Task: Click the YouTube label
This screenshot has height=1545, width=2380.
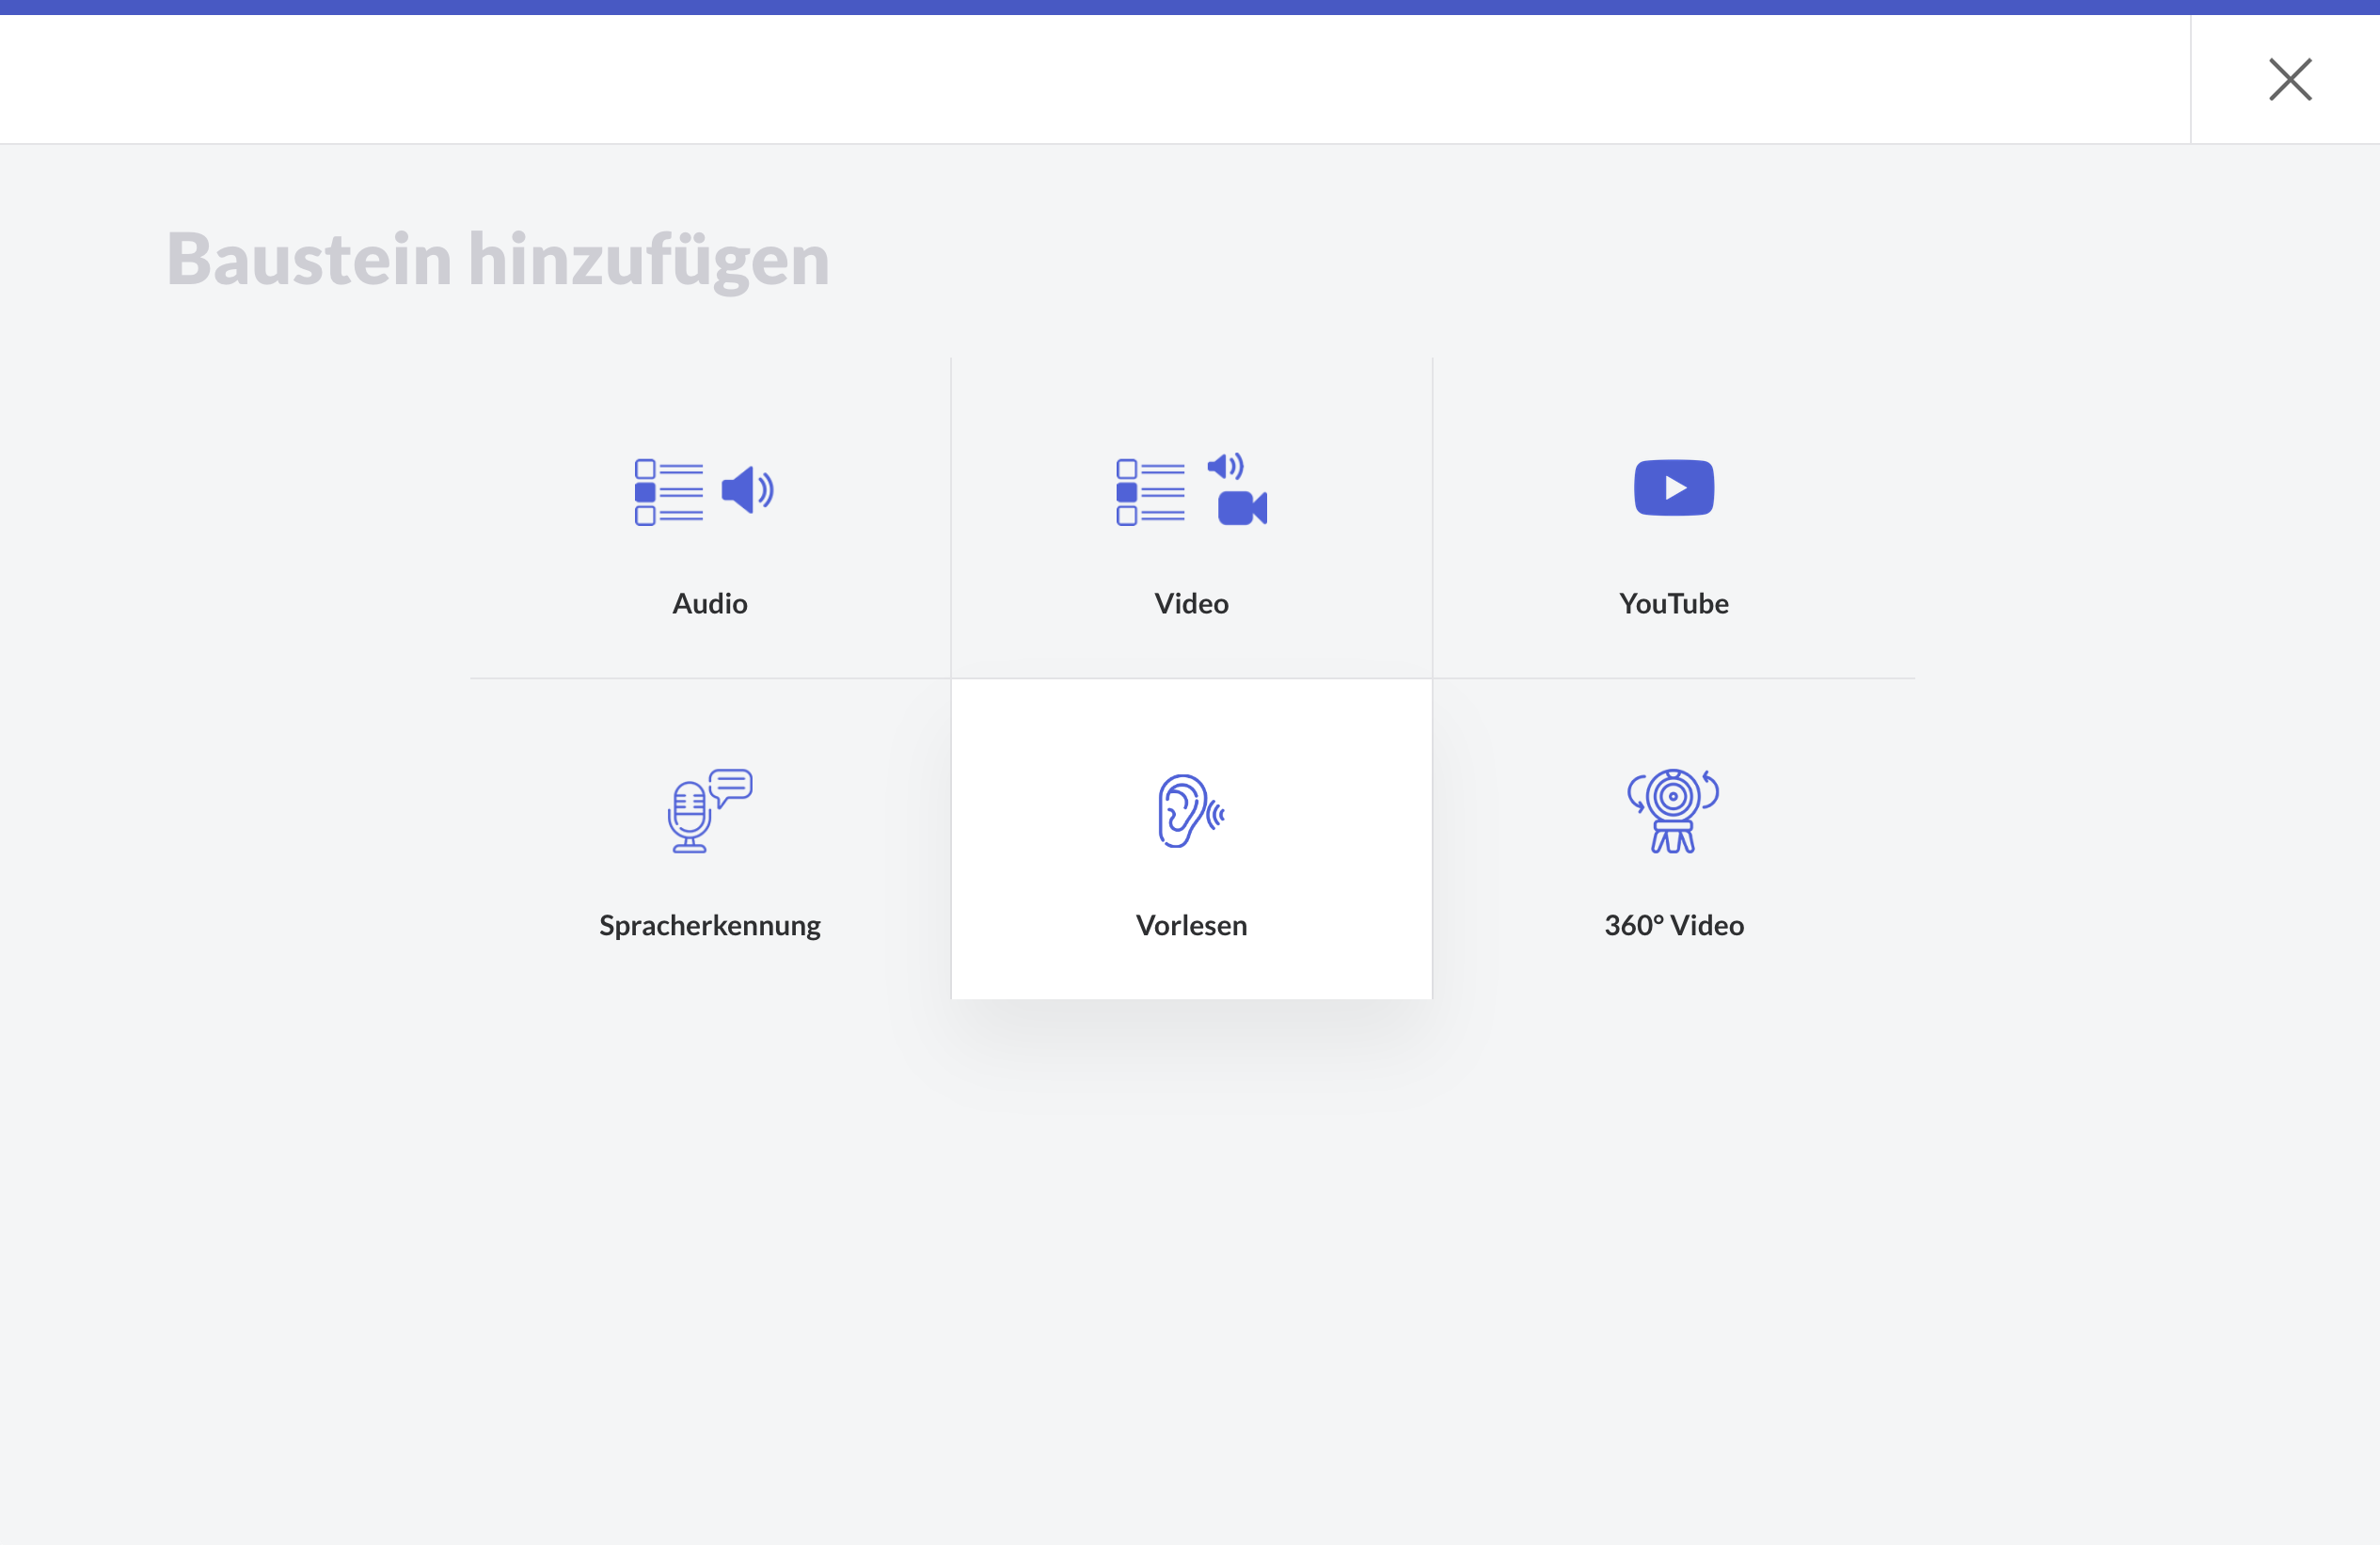Action: (1673, 603)
